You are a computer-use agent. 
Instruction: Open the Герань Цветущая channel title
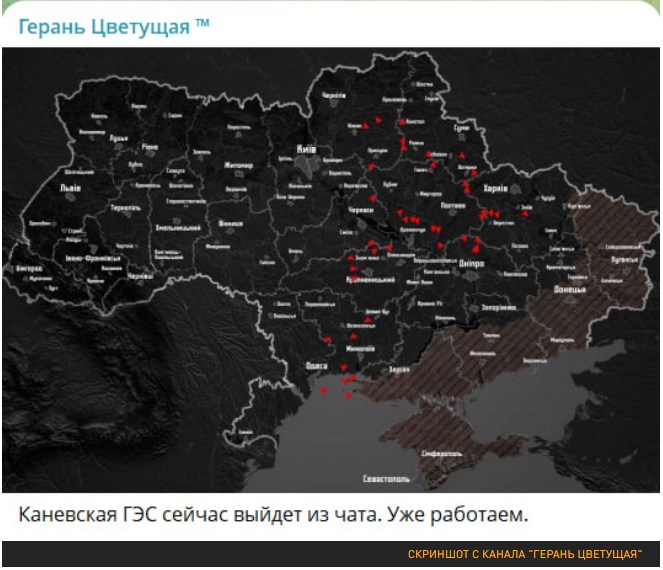[x=114, y=26]
